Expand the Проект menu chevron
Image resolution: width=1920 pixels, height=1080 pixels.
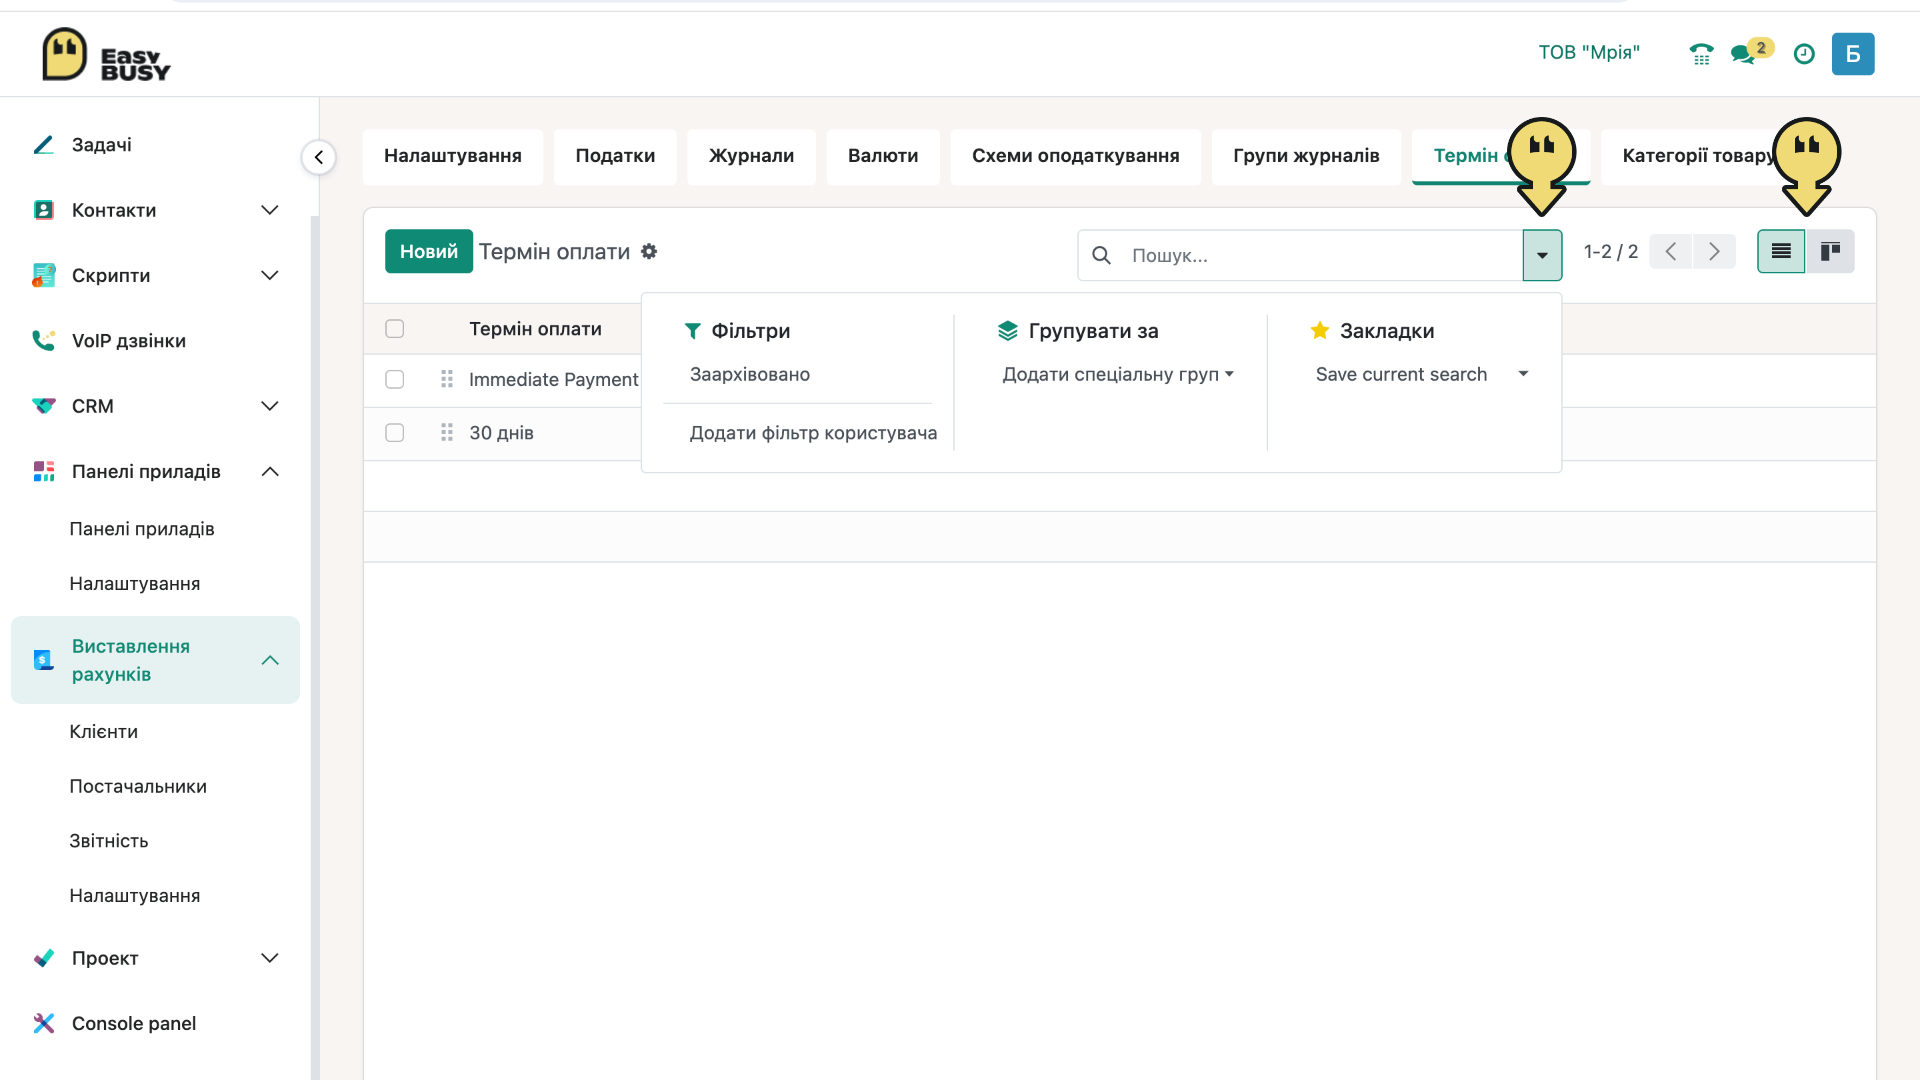click(x=269, y=958)
